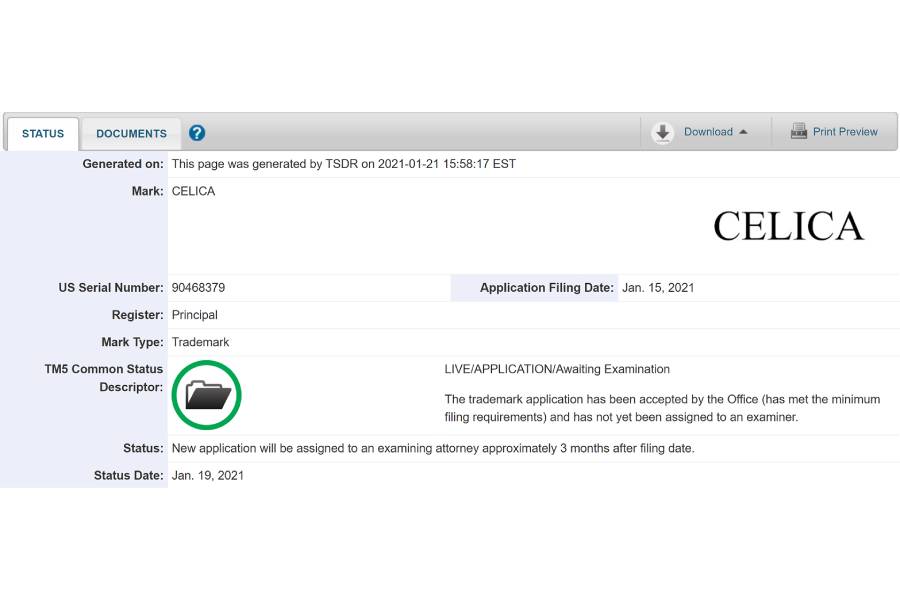The image size is (900, 600).
Task: Click the large CELICA mark image
Action: pyautogui.click(x=788, y=226)
